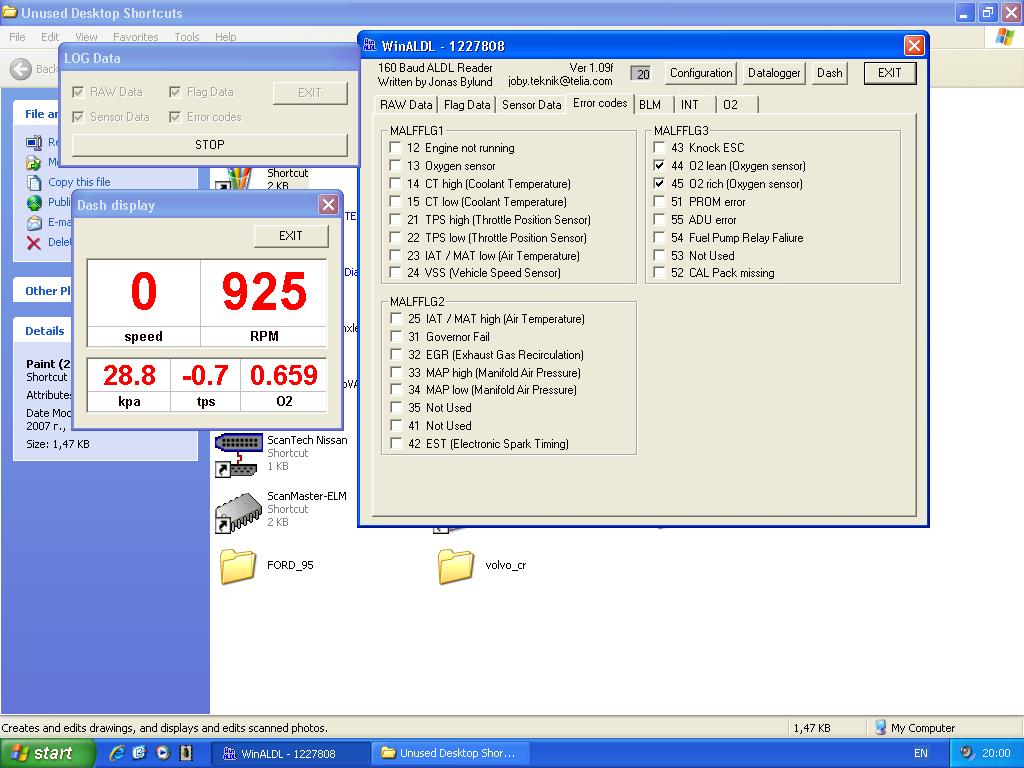Uncheck code 45 O2 rich
Screen dimensions: 1024x768
659,184
